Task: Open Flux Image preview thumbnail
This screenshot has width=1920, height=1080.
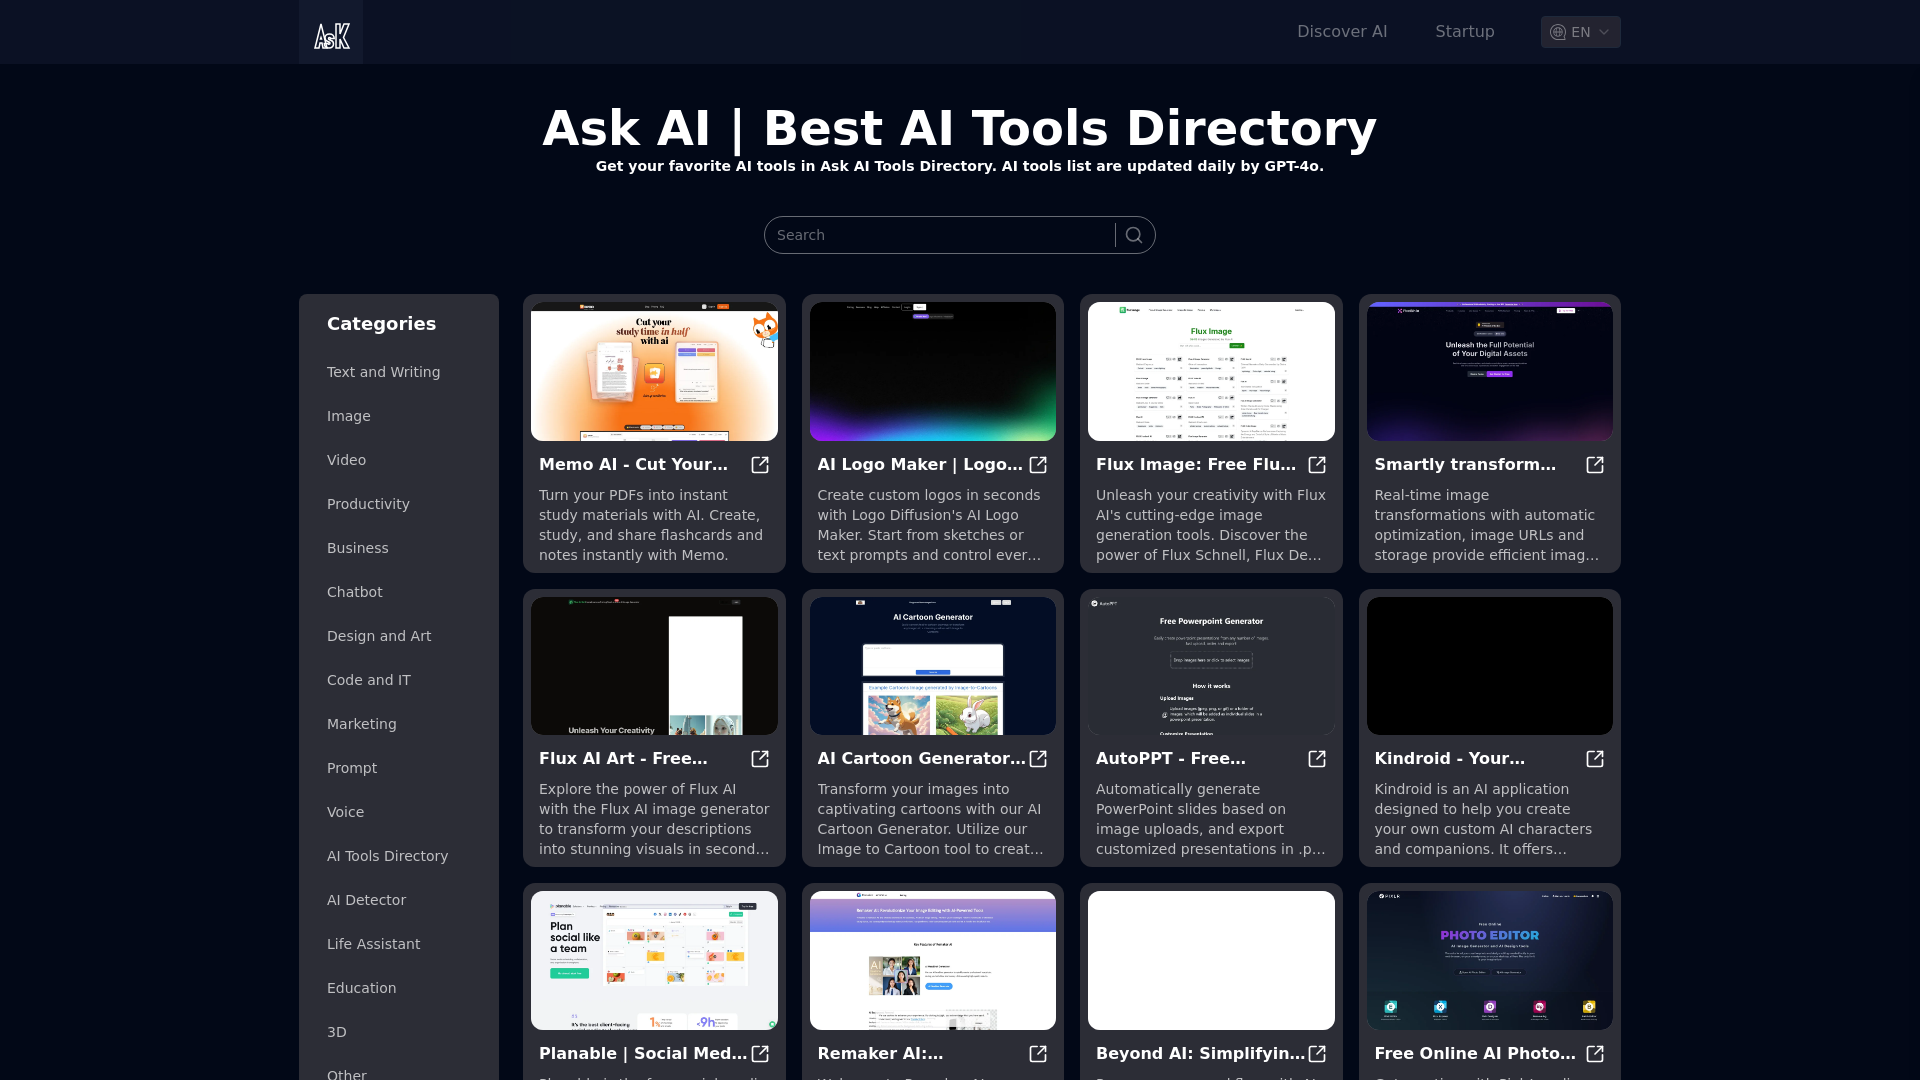Action: pos(1211,371)
